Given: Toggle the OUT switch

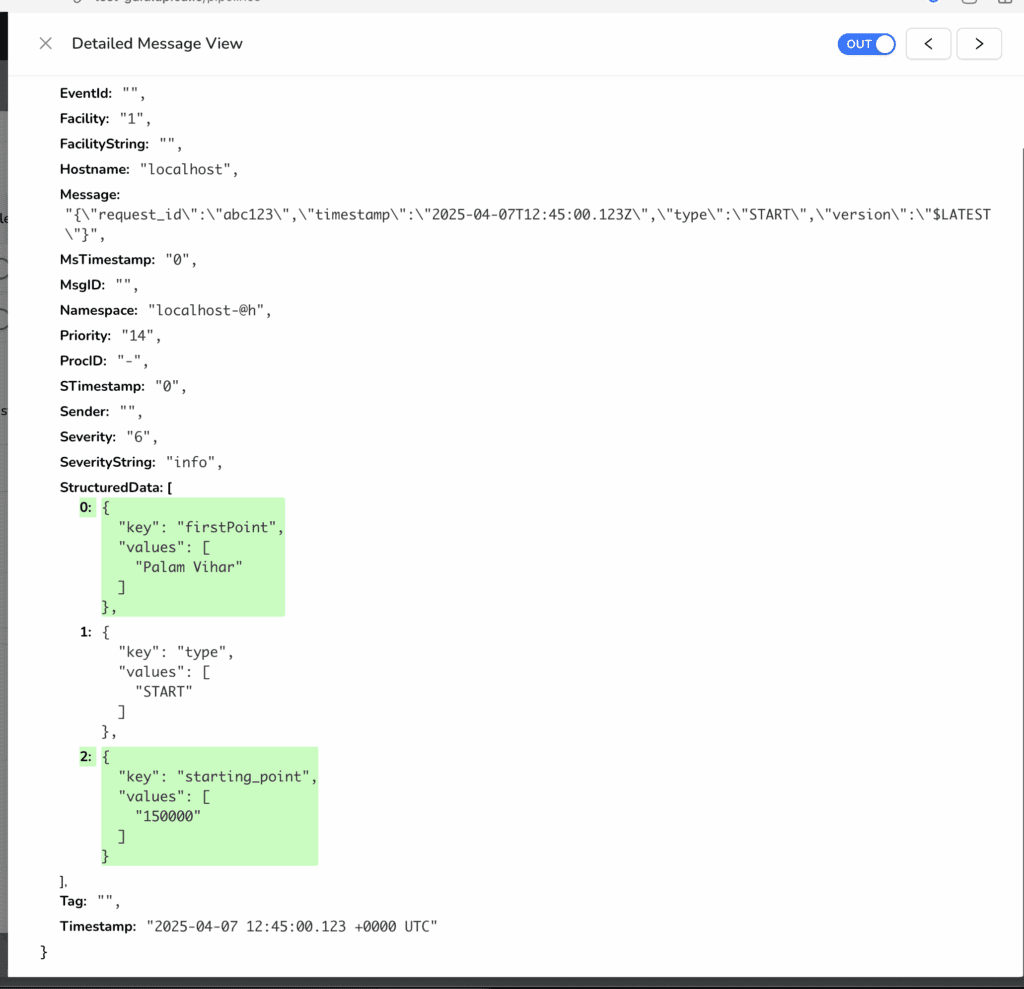Looking at the screenshot, I should [x=866, y=43].
